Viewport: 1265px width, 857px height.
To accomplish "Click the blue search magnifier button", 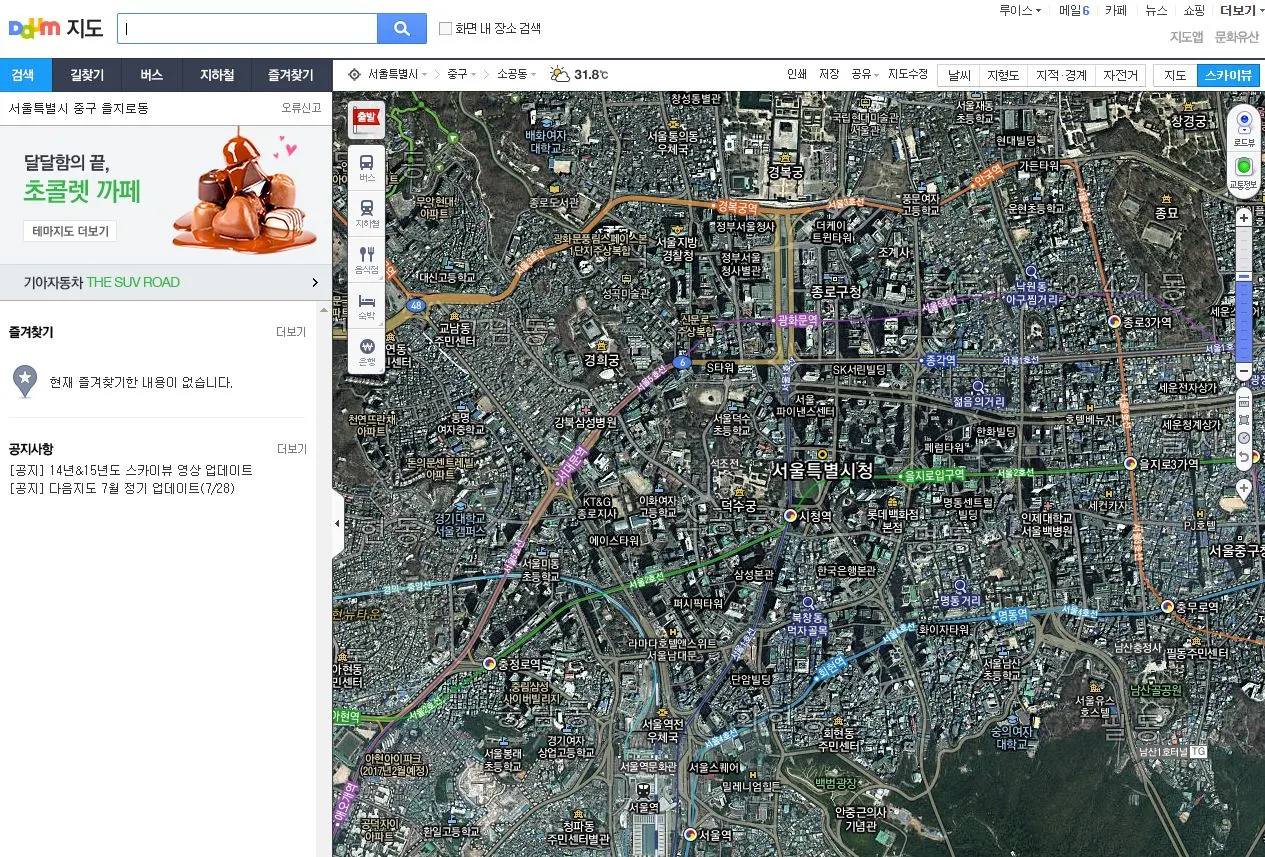I will (x=402, y=29).
